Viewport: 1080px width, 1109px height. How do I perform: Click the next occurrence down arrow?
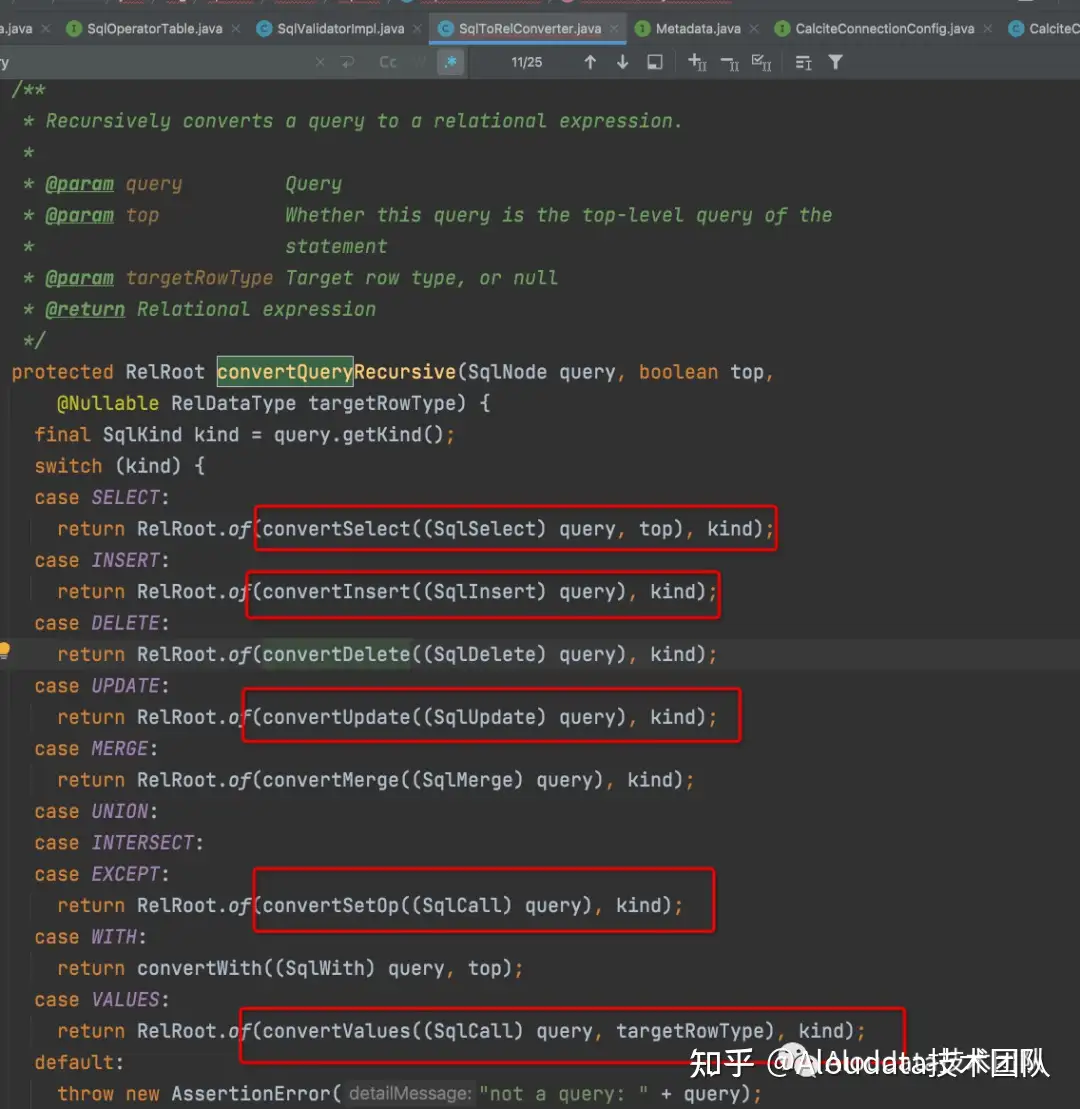pos(622,62)
